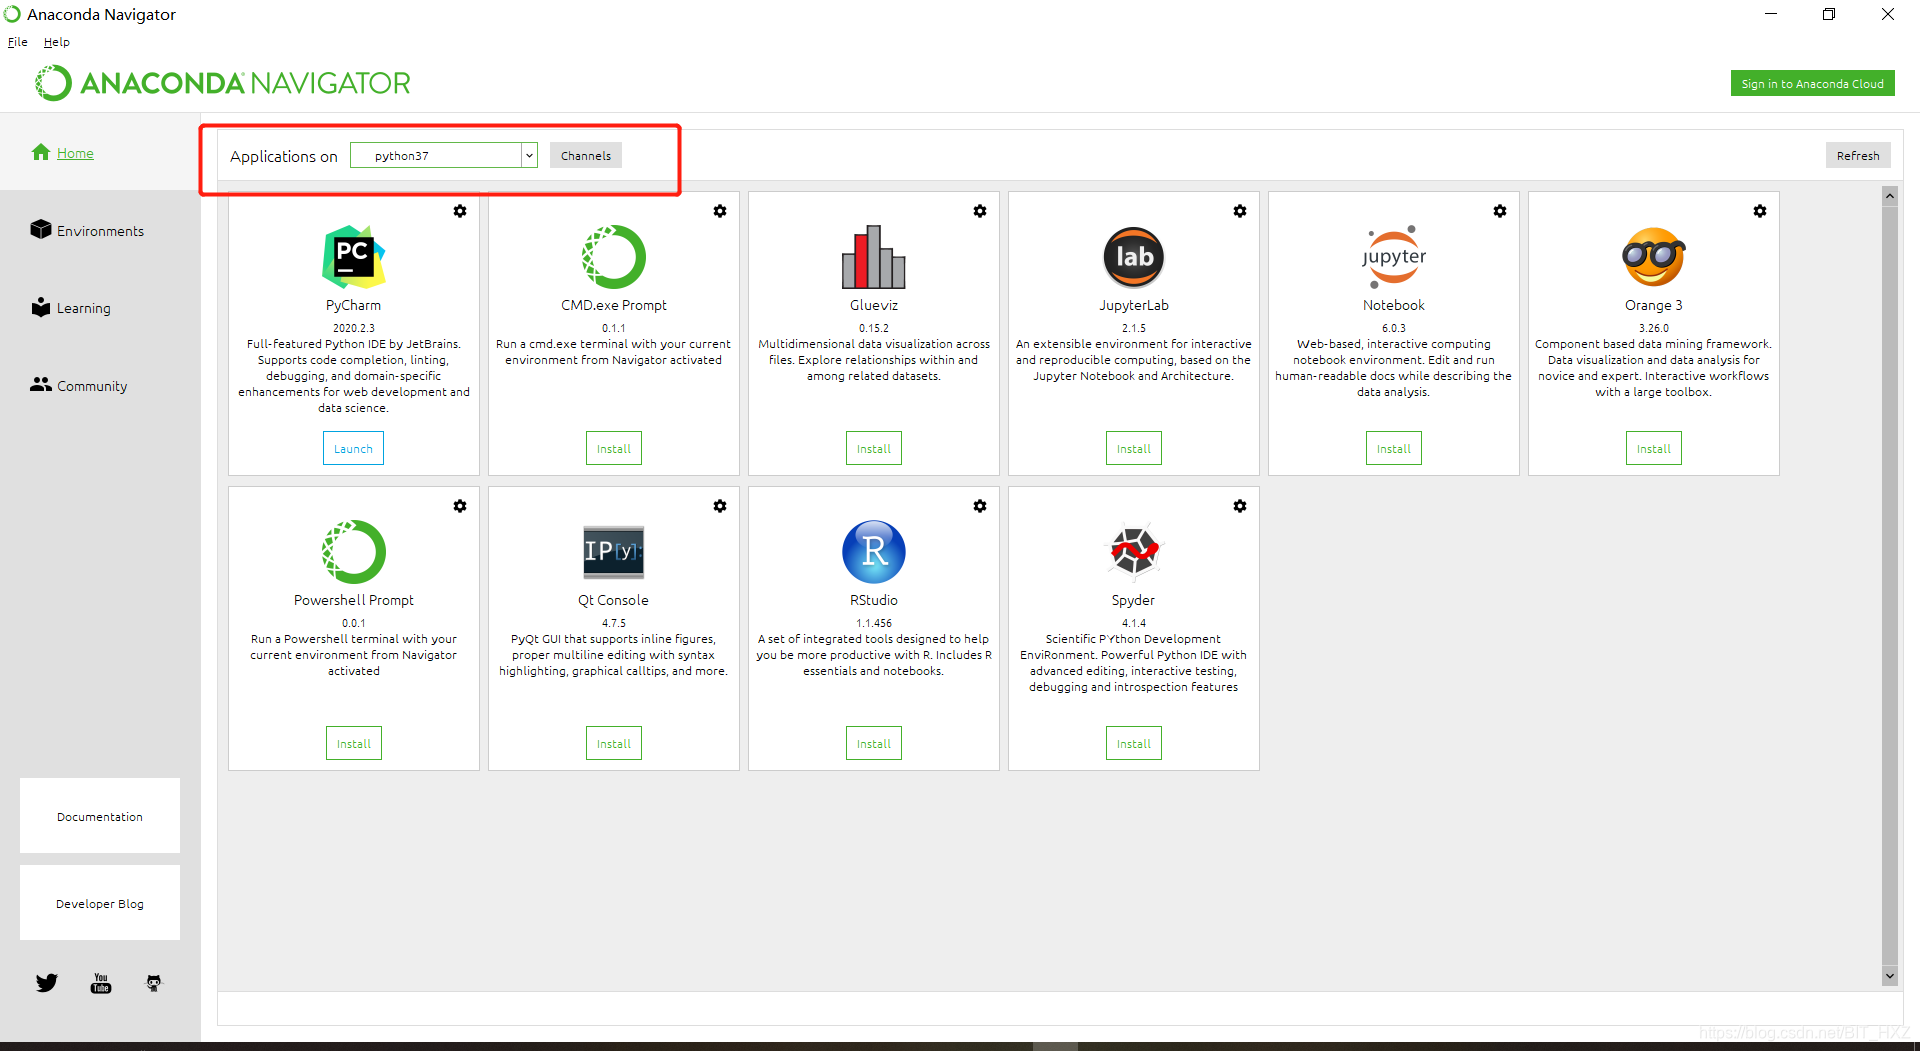Click the scrollbar up arrow

click(x=1890, y=196)
